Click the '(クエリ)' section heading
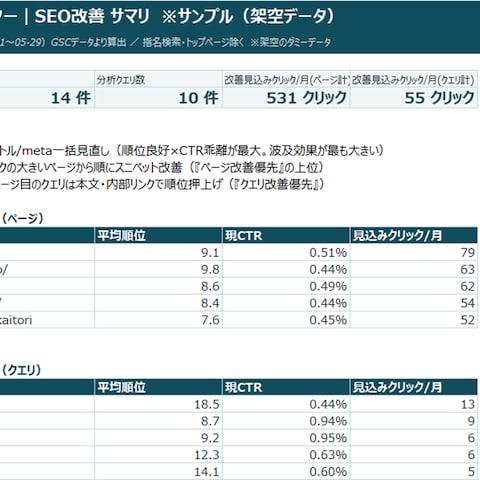This screenshot has height=480, width=480. [22, 370]
